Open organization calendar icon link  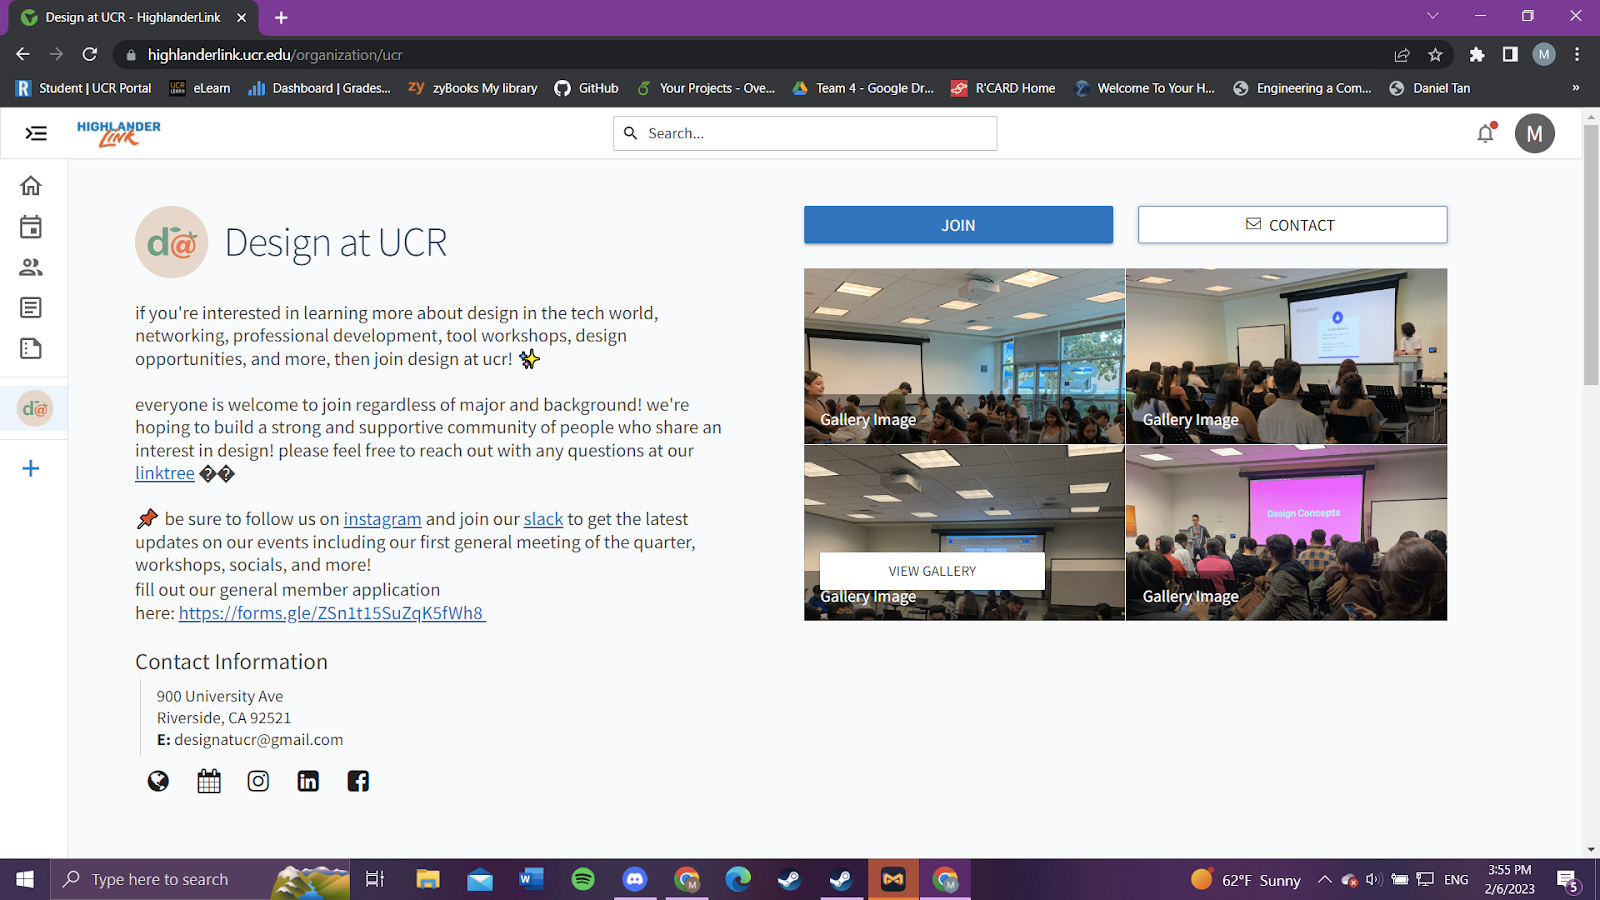pos(209,781)
